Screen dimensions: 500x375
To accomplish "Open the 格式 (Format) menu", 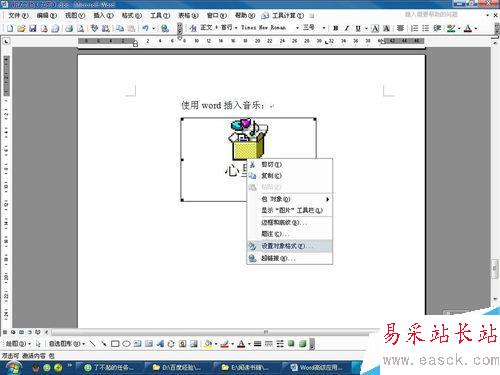I will [x=132, y=15].
